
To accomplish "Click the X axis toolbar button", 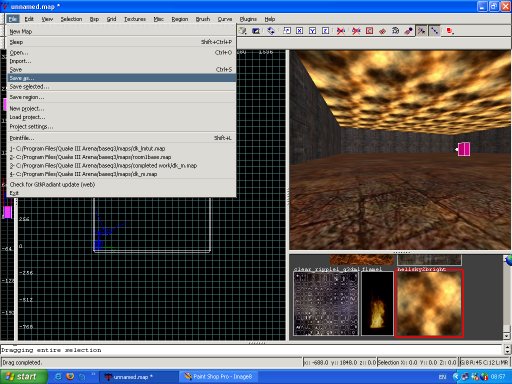I will [x=300, y=31].
